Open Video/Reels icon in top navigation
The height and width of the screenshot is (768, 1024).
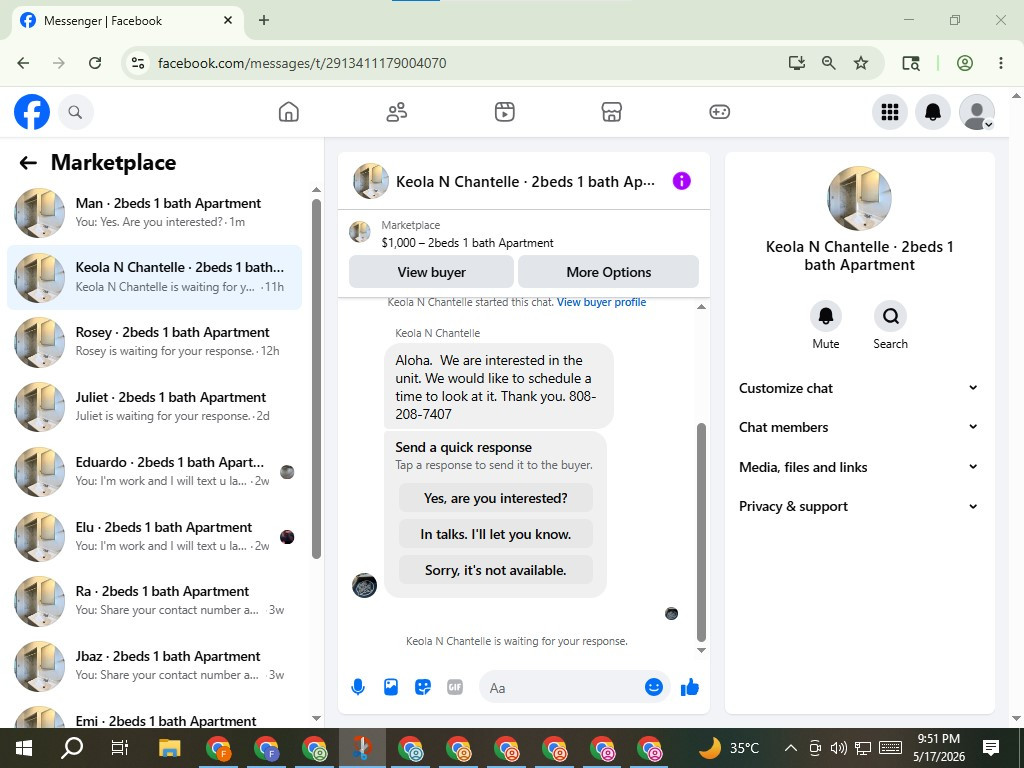504,112
